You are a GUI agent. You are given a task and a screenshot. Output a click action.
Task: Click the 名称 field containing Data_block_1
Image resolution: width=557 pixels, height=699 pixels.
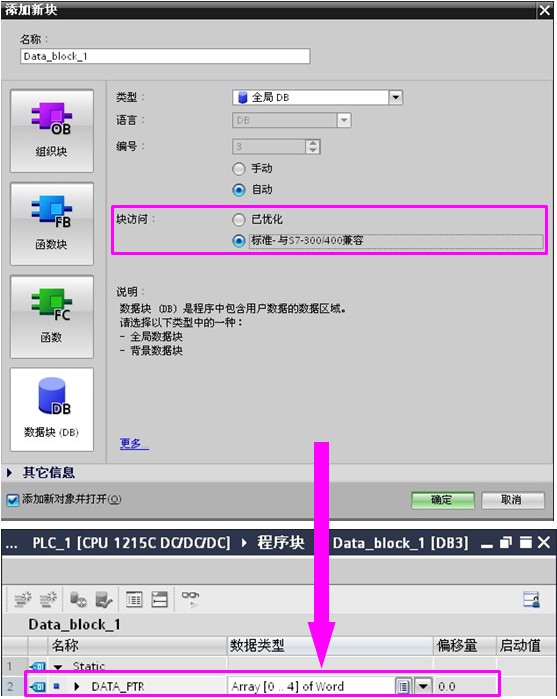165,56
